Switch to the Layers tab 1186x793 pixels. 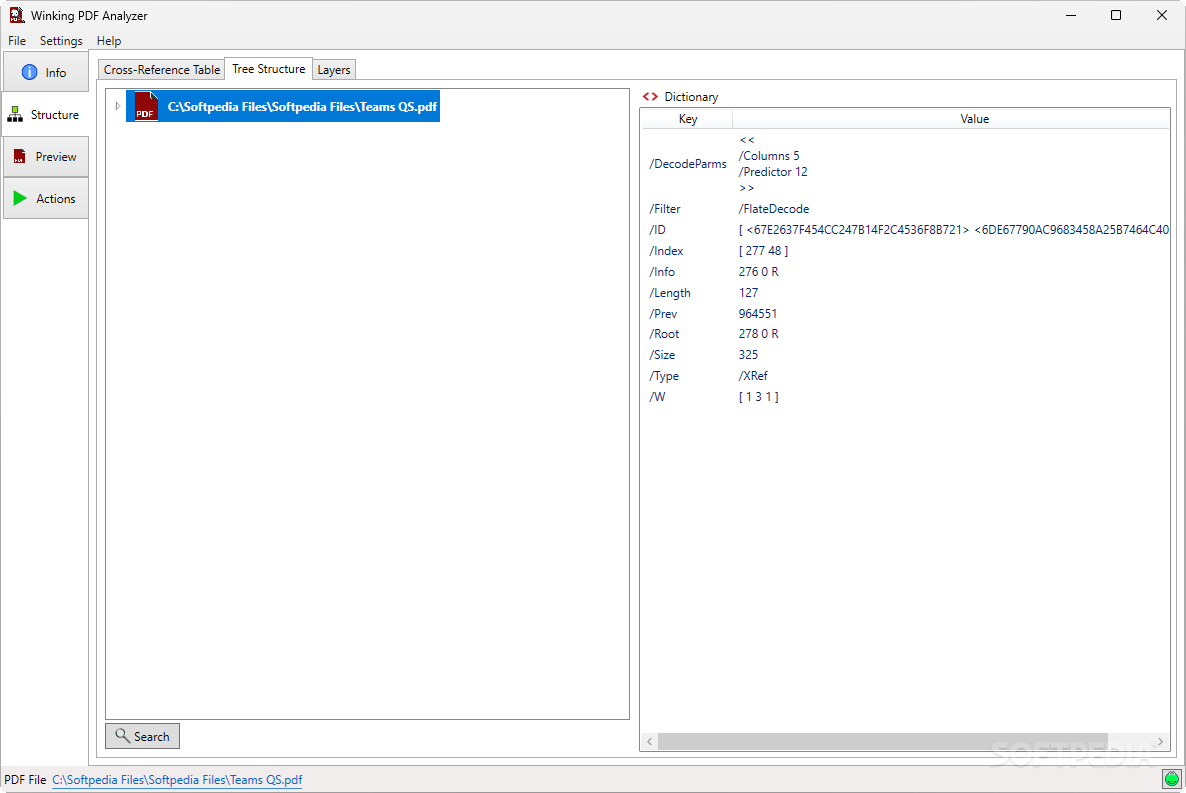click(334, 70)
